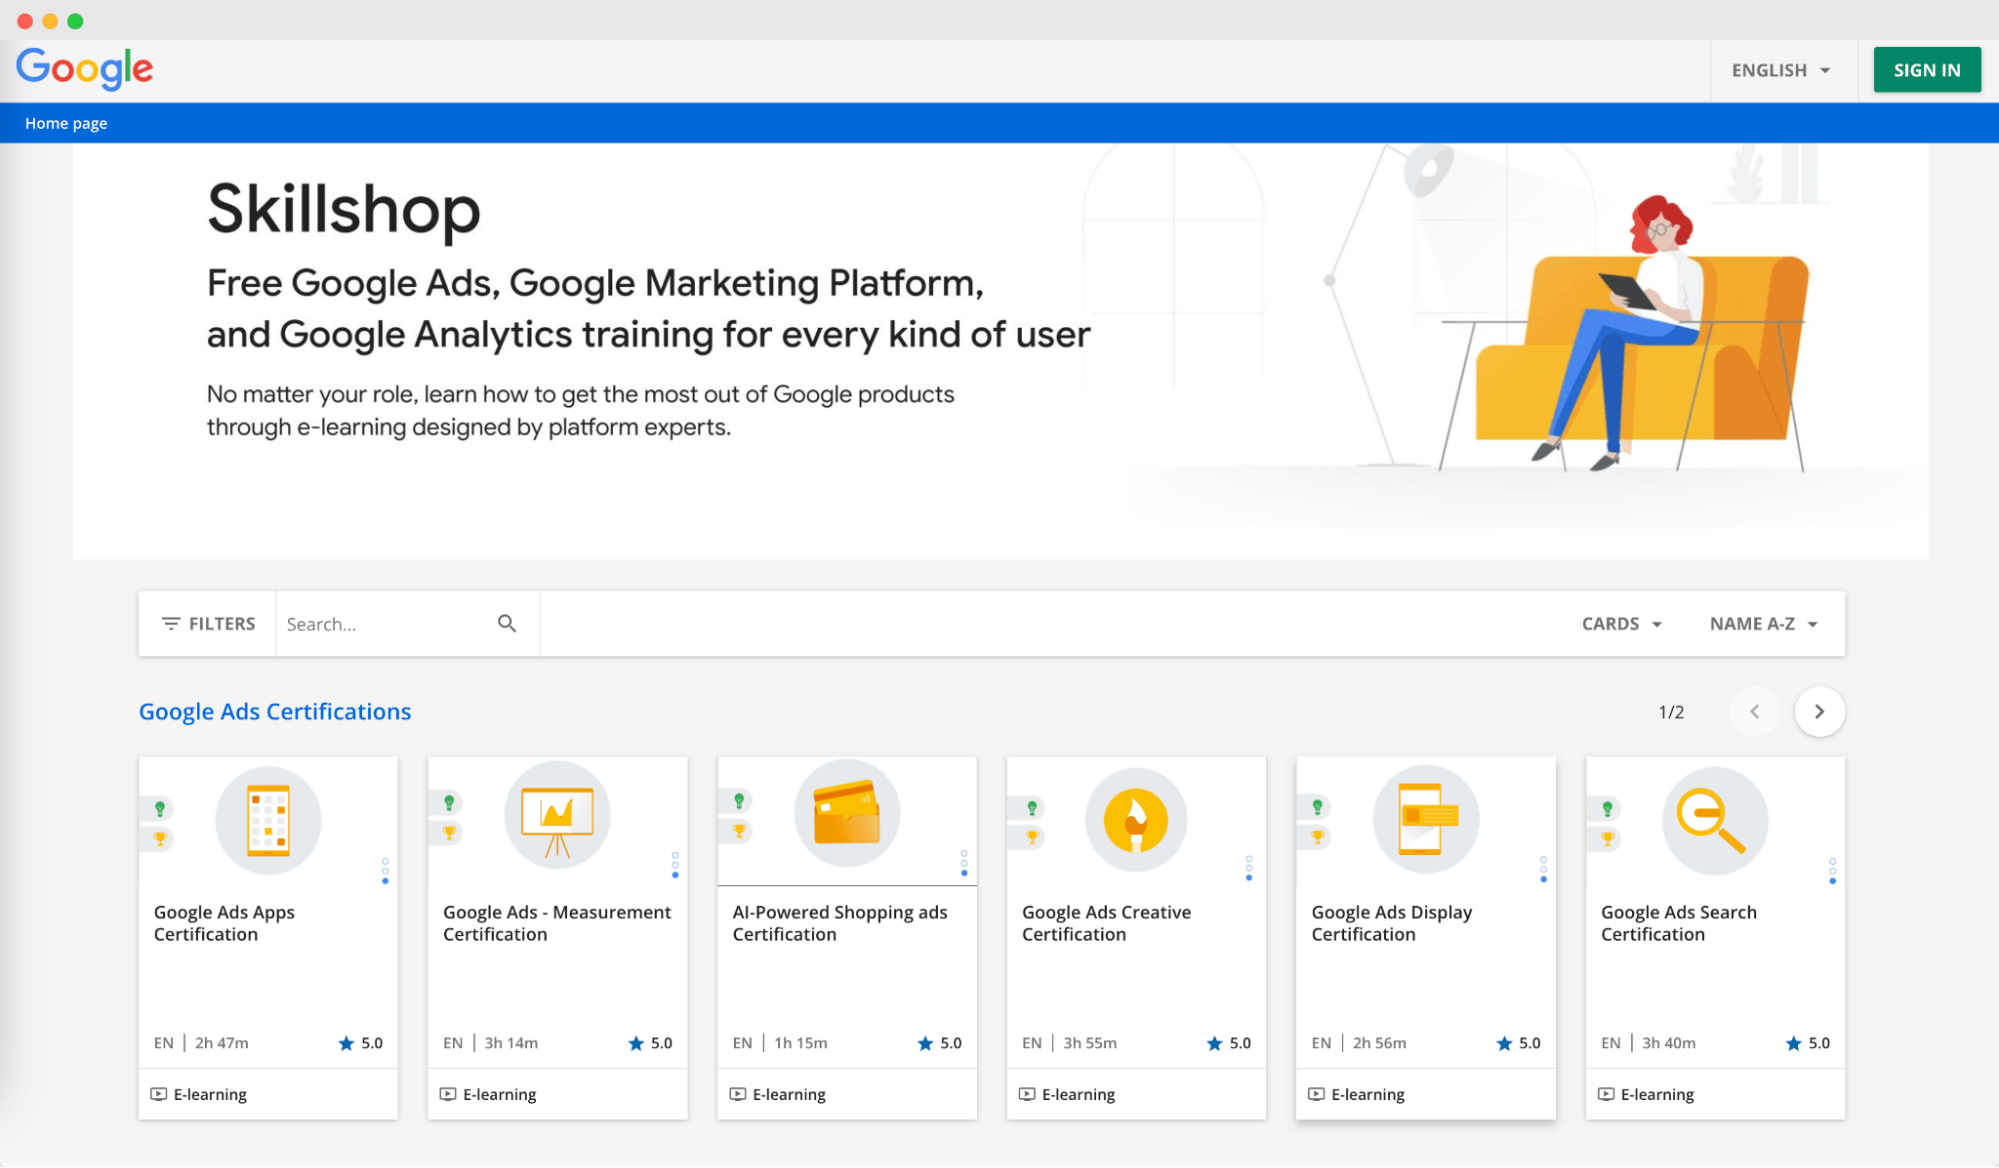Click trophy badge on Creative Certification card
The width and height of the screenshot is (1999, 1168).
click(1032, 837)
